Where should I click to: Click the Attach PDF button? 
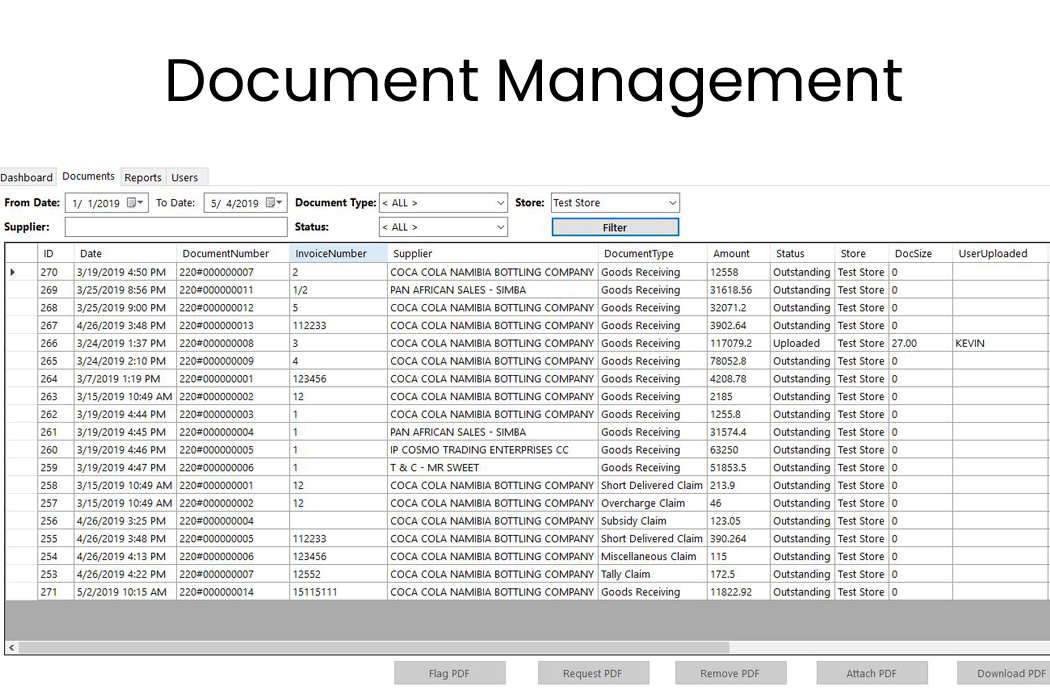(x=871, y=672)
